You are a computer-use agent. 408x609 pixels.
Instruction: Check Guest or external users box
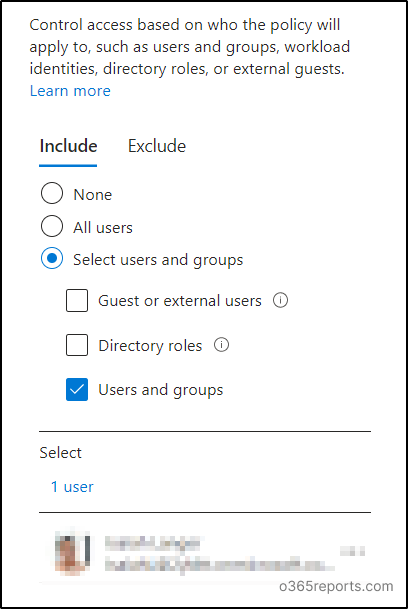click(77, 300)
